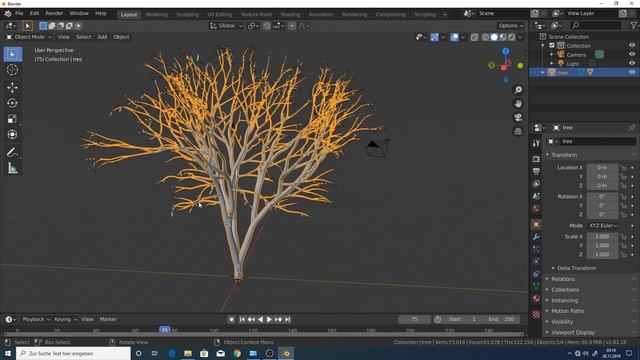Open the Object properties tab
The height and width of the screenshot is (360, 640).
tap(536, 224)
